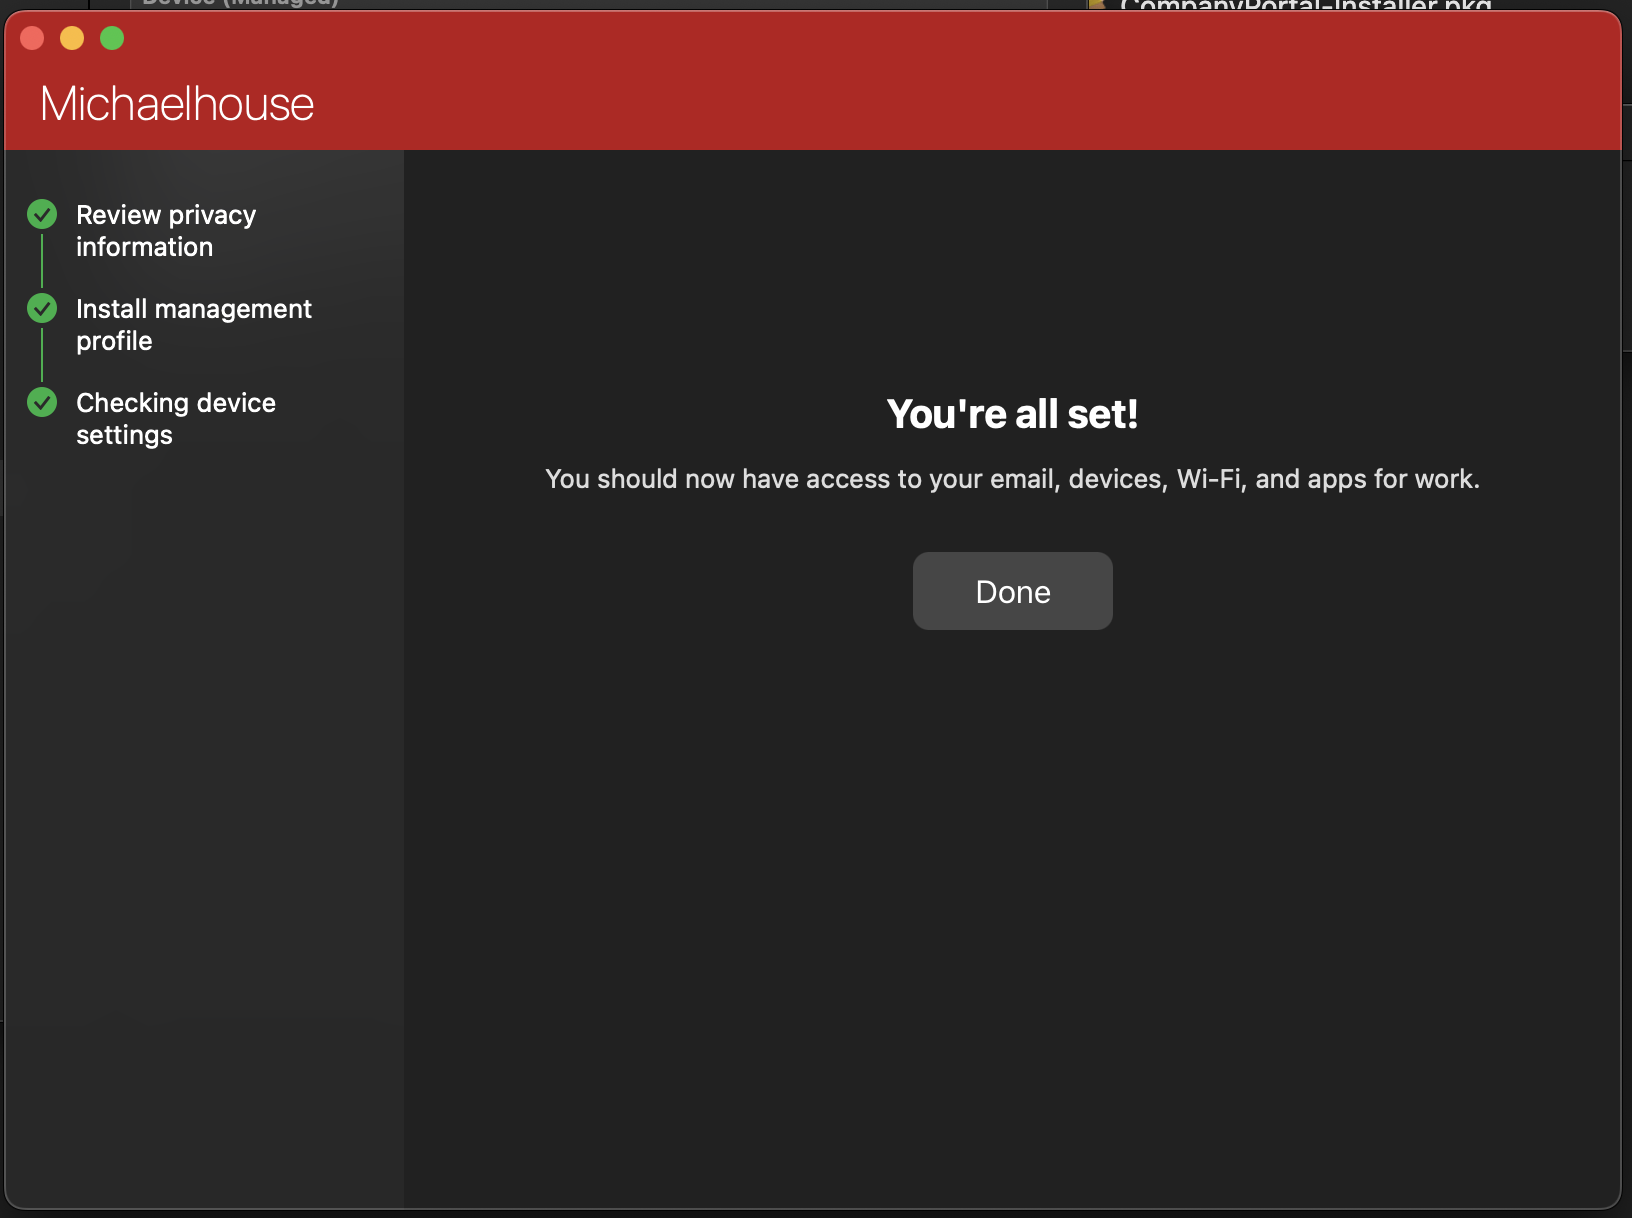Select the Review privacy information step
The height and width of the screenshot is (1218, 1632).
[x=166, y=231]
